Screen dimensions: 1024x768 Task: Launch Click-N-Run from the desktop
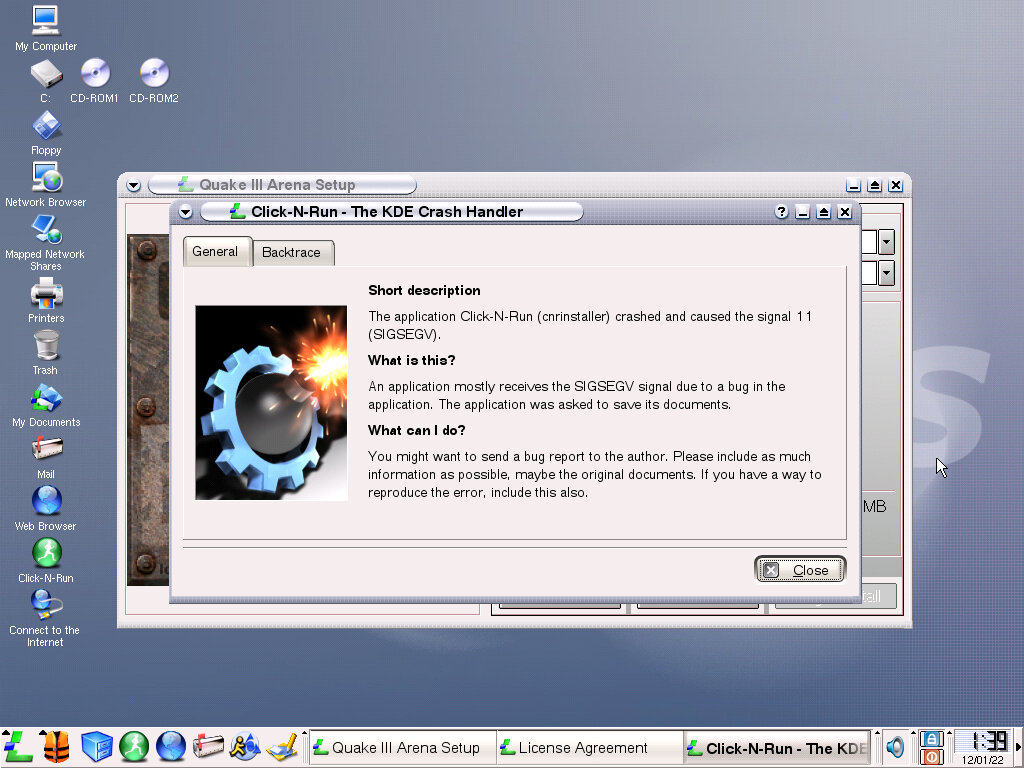pyautogui.click(x=46, y=553)
